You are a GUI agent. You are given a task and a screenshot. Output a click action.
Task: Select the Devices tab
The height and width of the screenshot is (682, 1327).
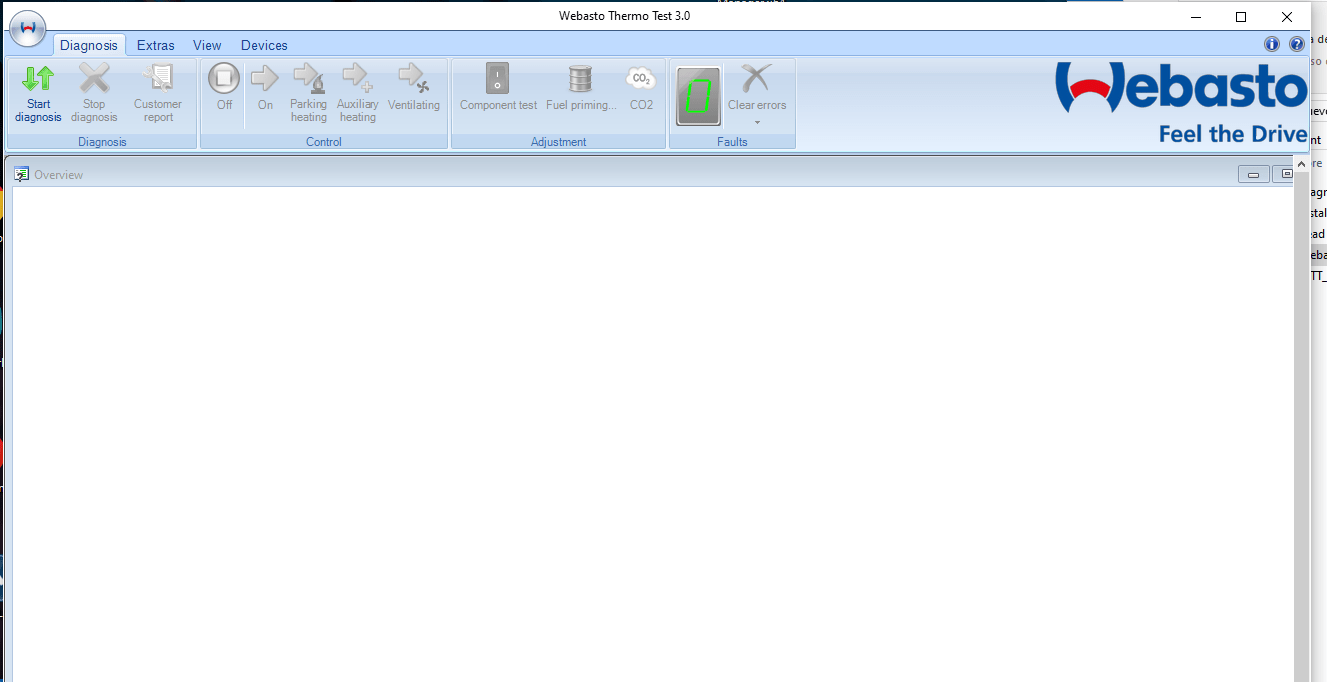click(264, 45)
